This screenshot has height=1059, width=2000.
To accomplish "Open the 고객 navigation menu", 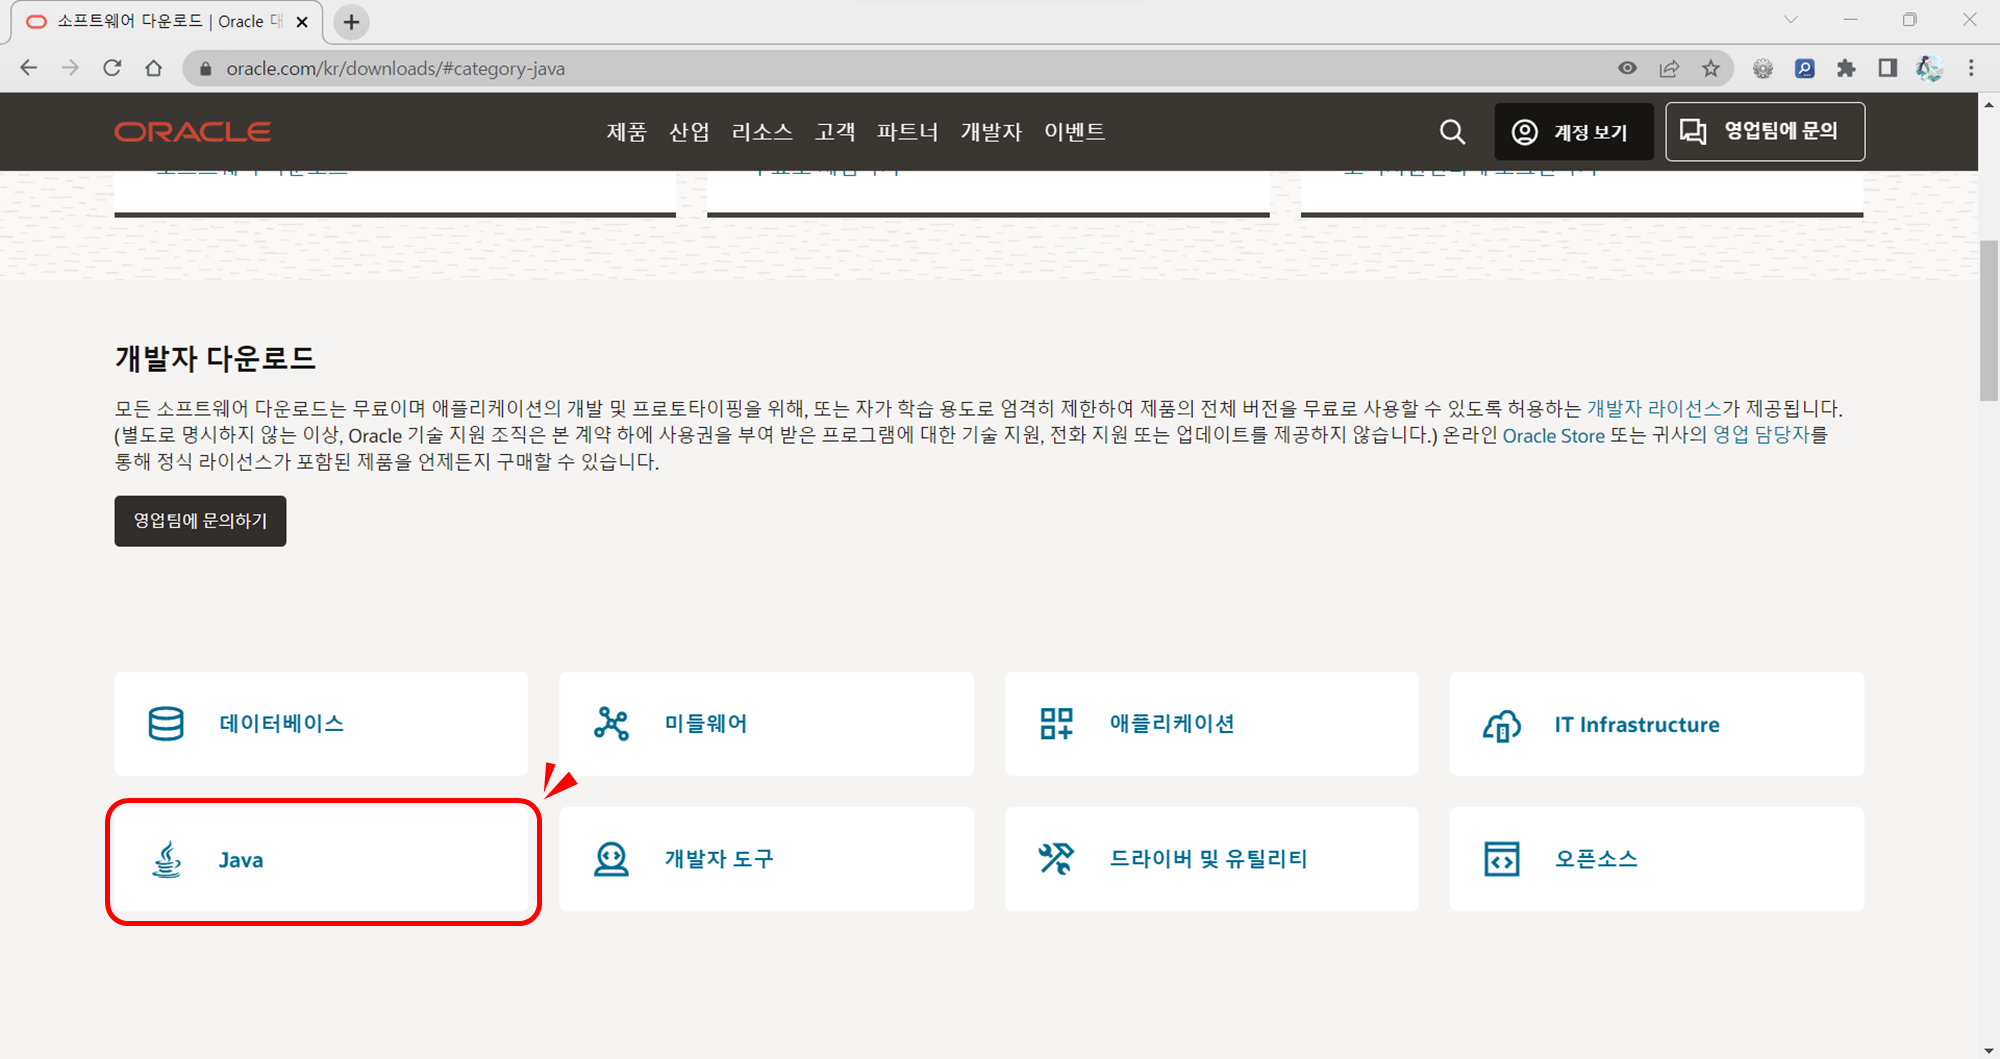I will click(x=835, y=132).
